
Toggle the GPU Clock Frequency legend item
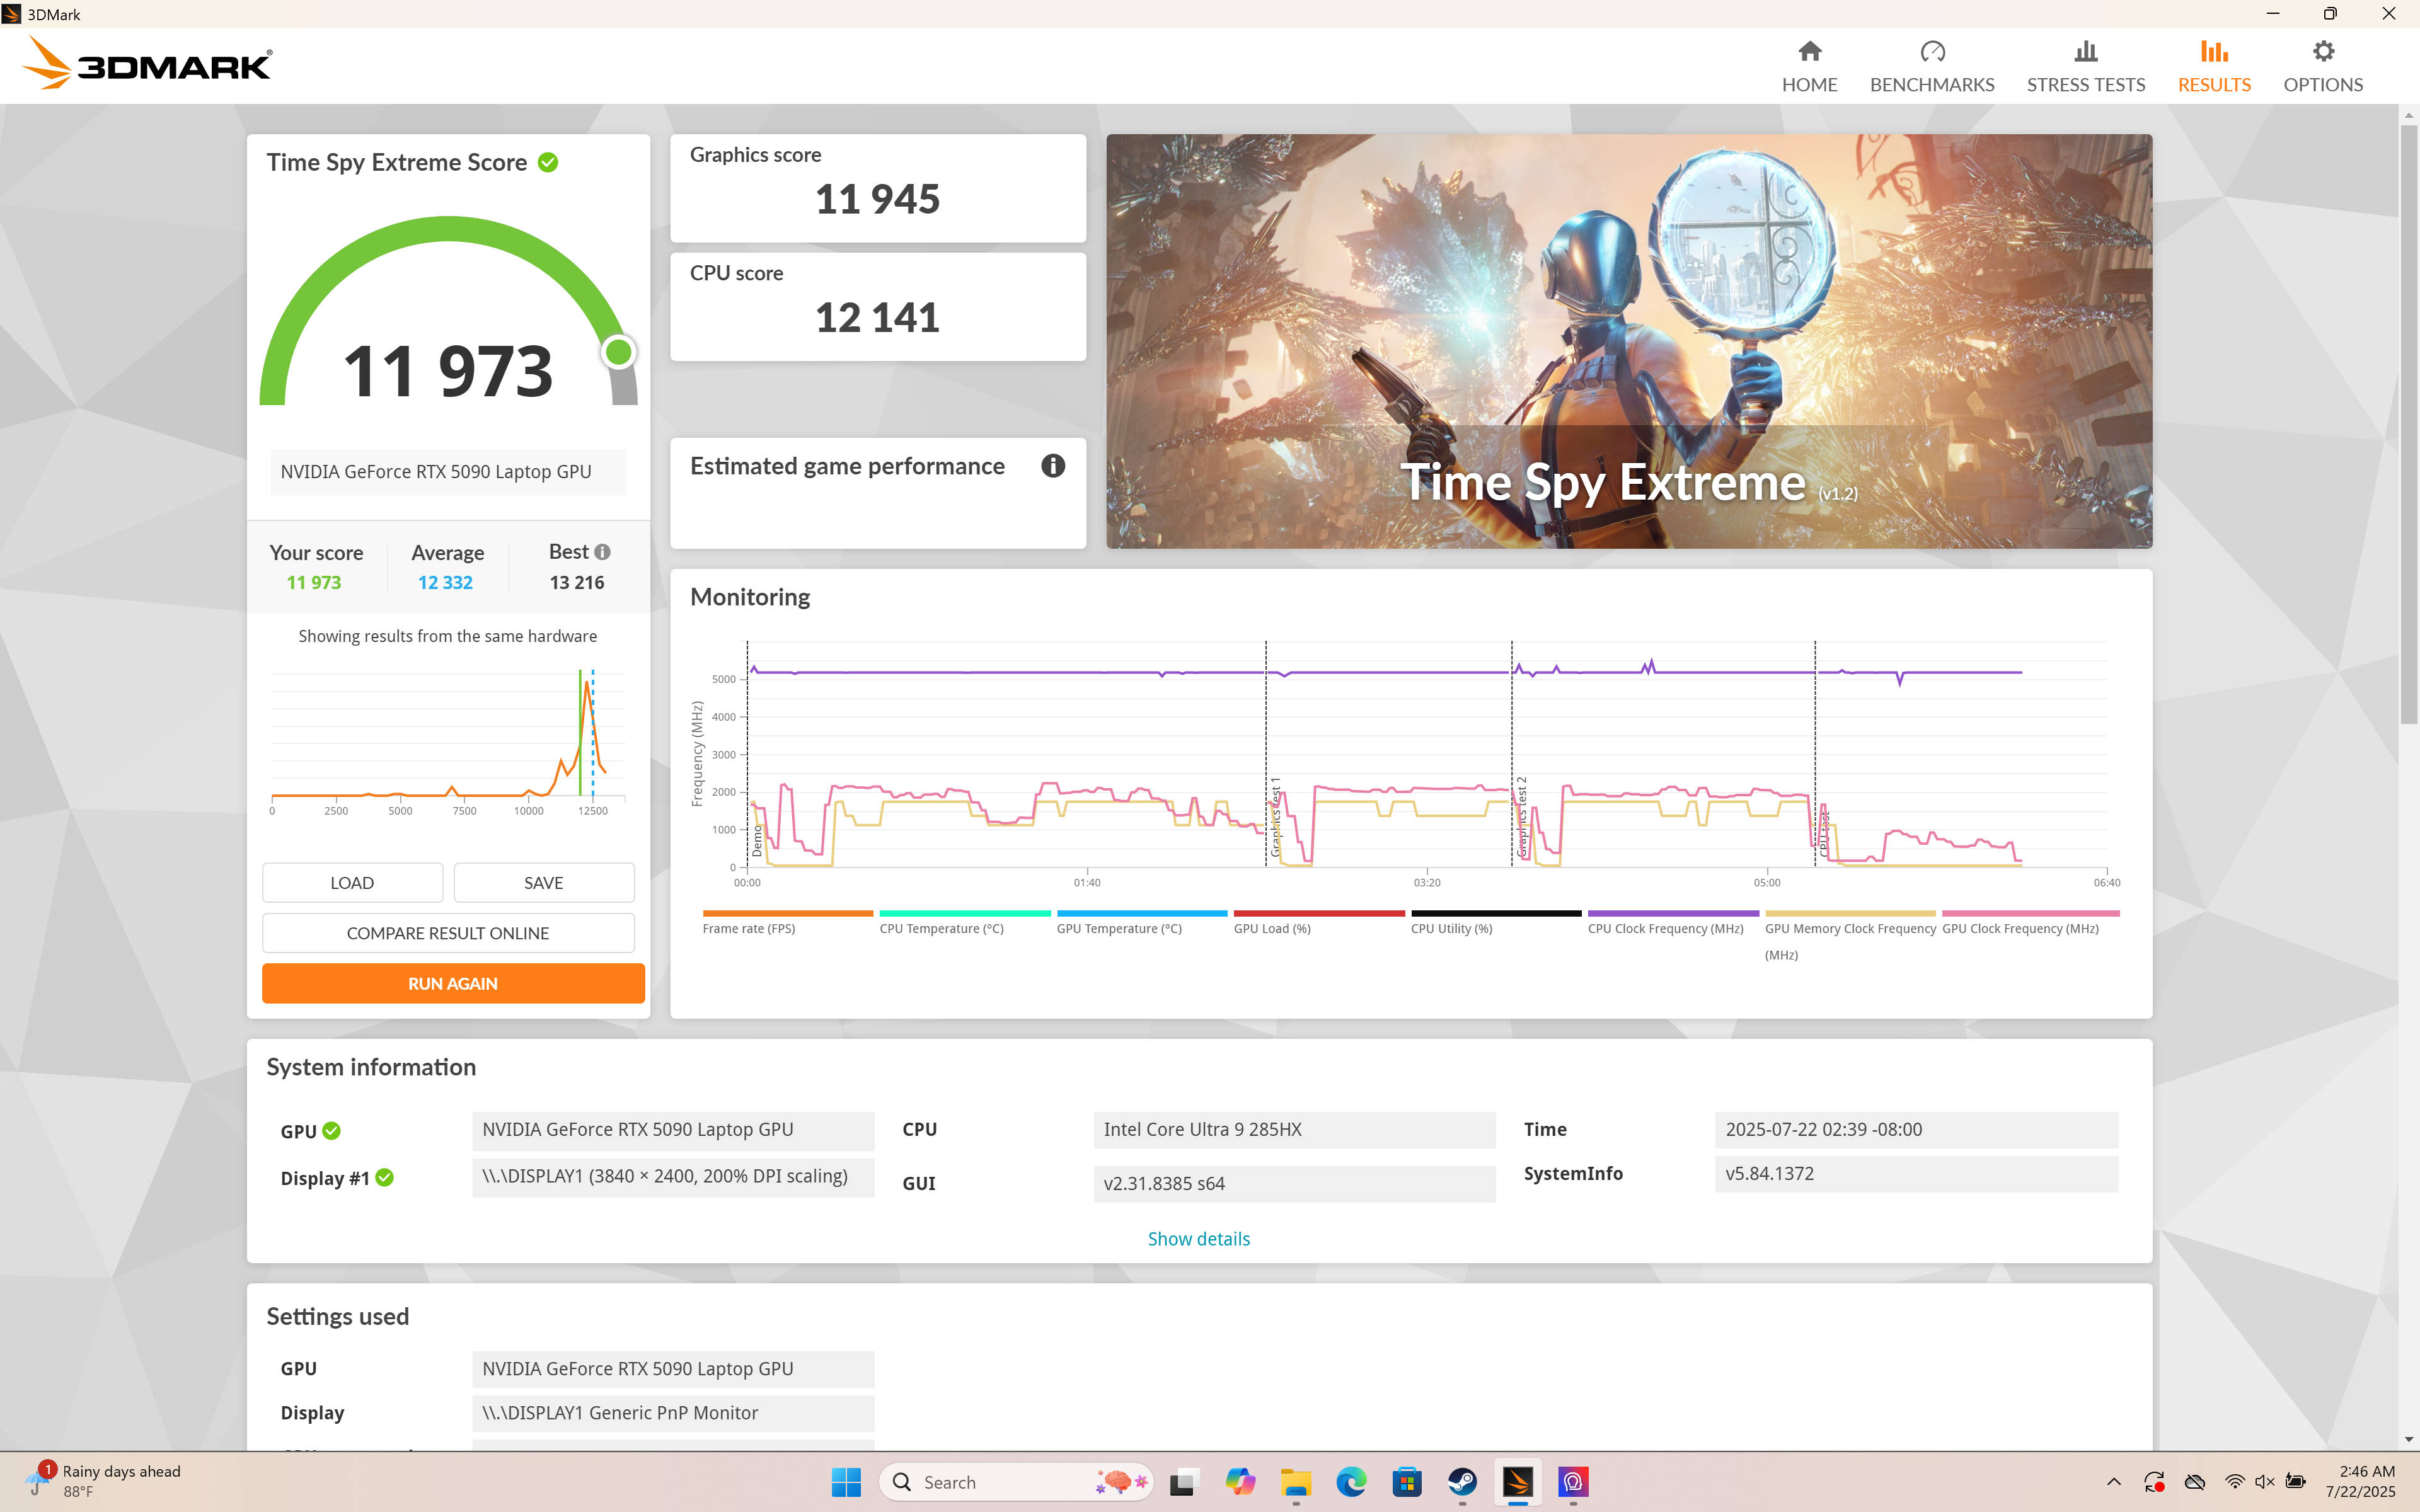pyautogui.click(x=2030, y=922)
